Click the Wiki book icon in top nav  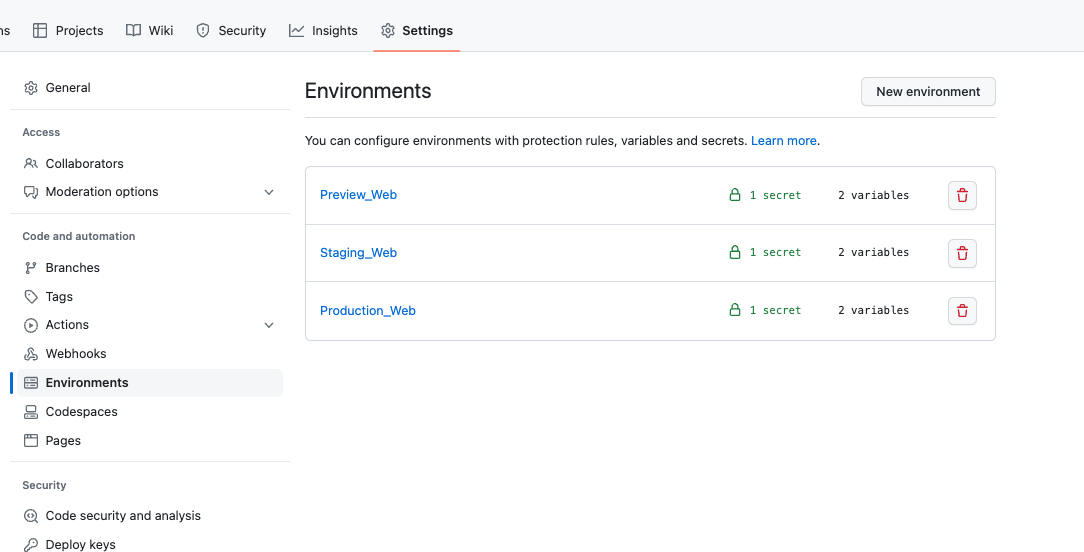pyautogui.click(x=133, y=30)
